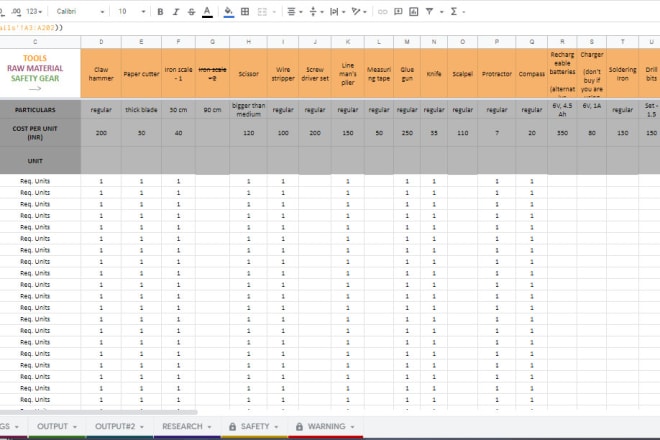The width and height of the screenshot is (660, 440).
Task: Open text wrapping options
Action: (338, 12)
